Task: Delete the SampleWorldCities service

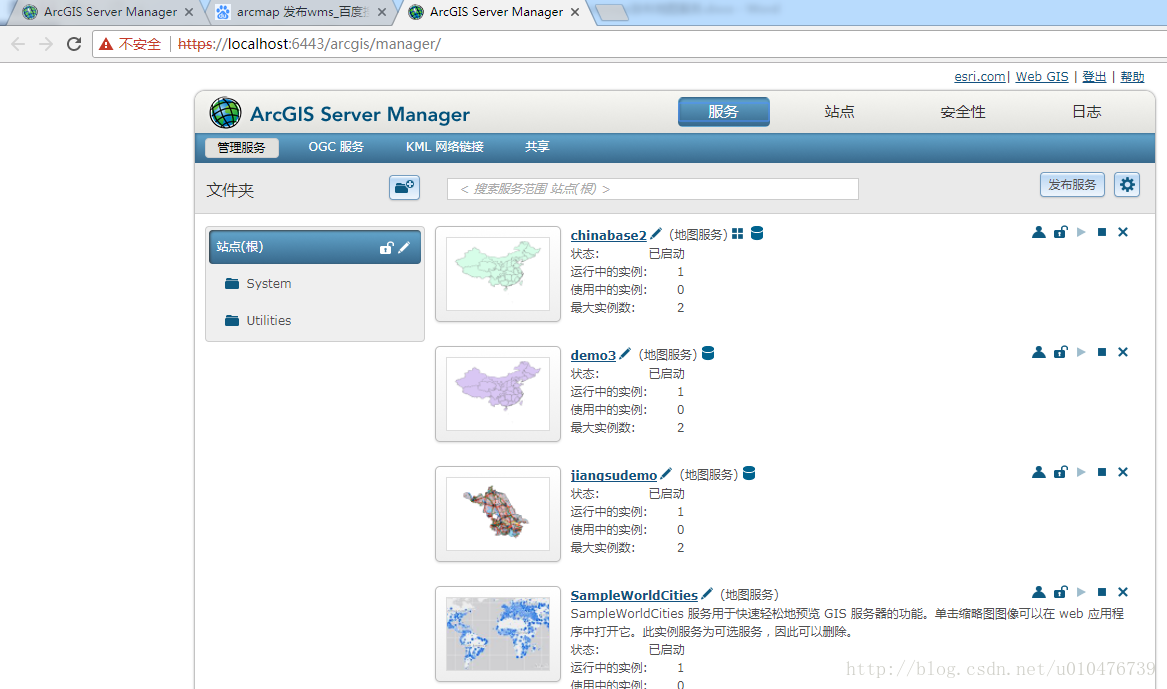Action: pos(1123,592)
